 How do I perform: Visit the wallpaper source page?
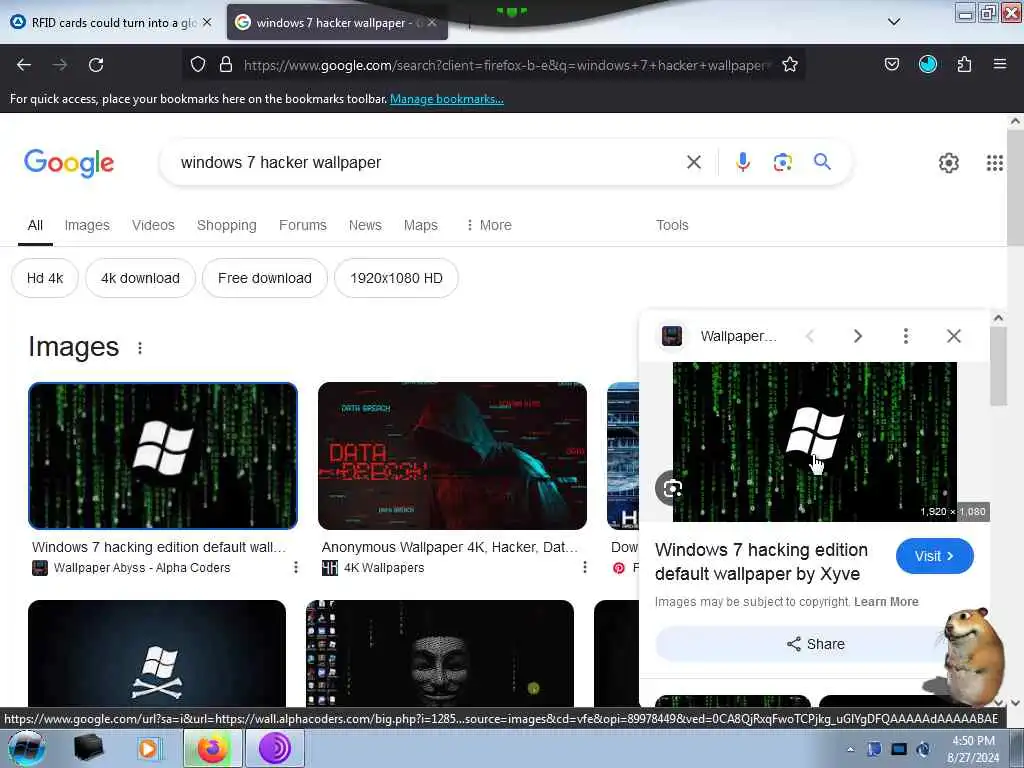(x=935, y=556)
